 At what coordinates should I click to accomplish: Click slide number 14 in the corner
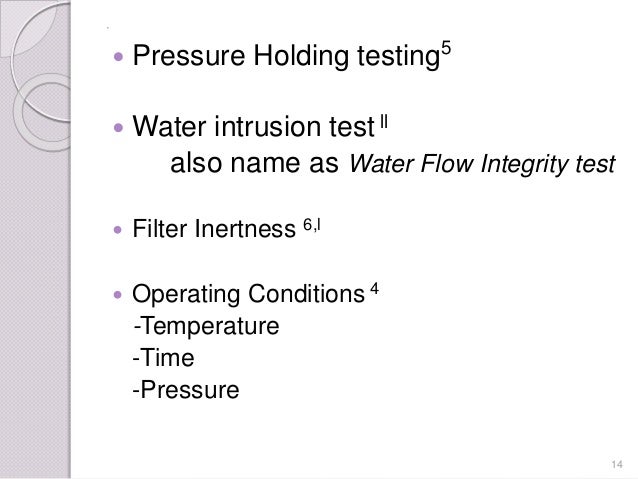[617, 464]
